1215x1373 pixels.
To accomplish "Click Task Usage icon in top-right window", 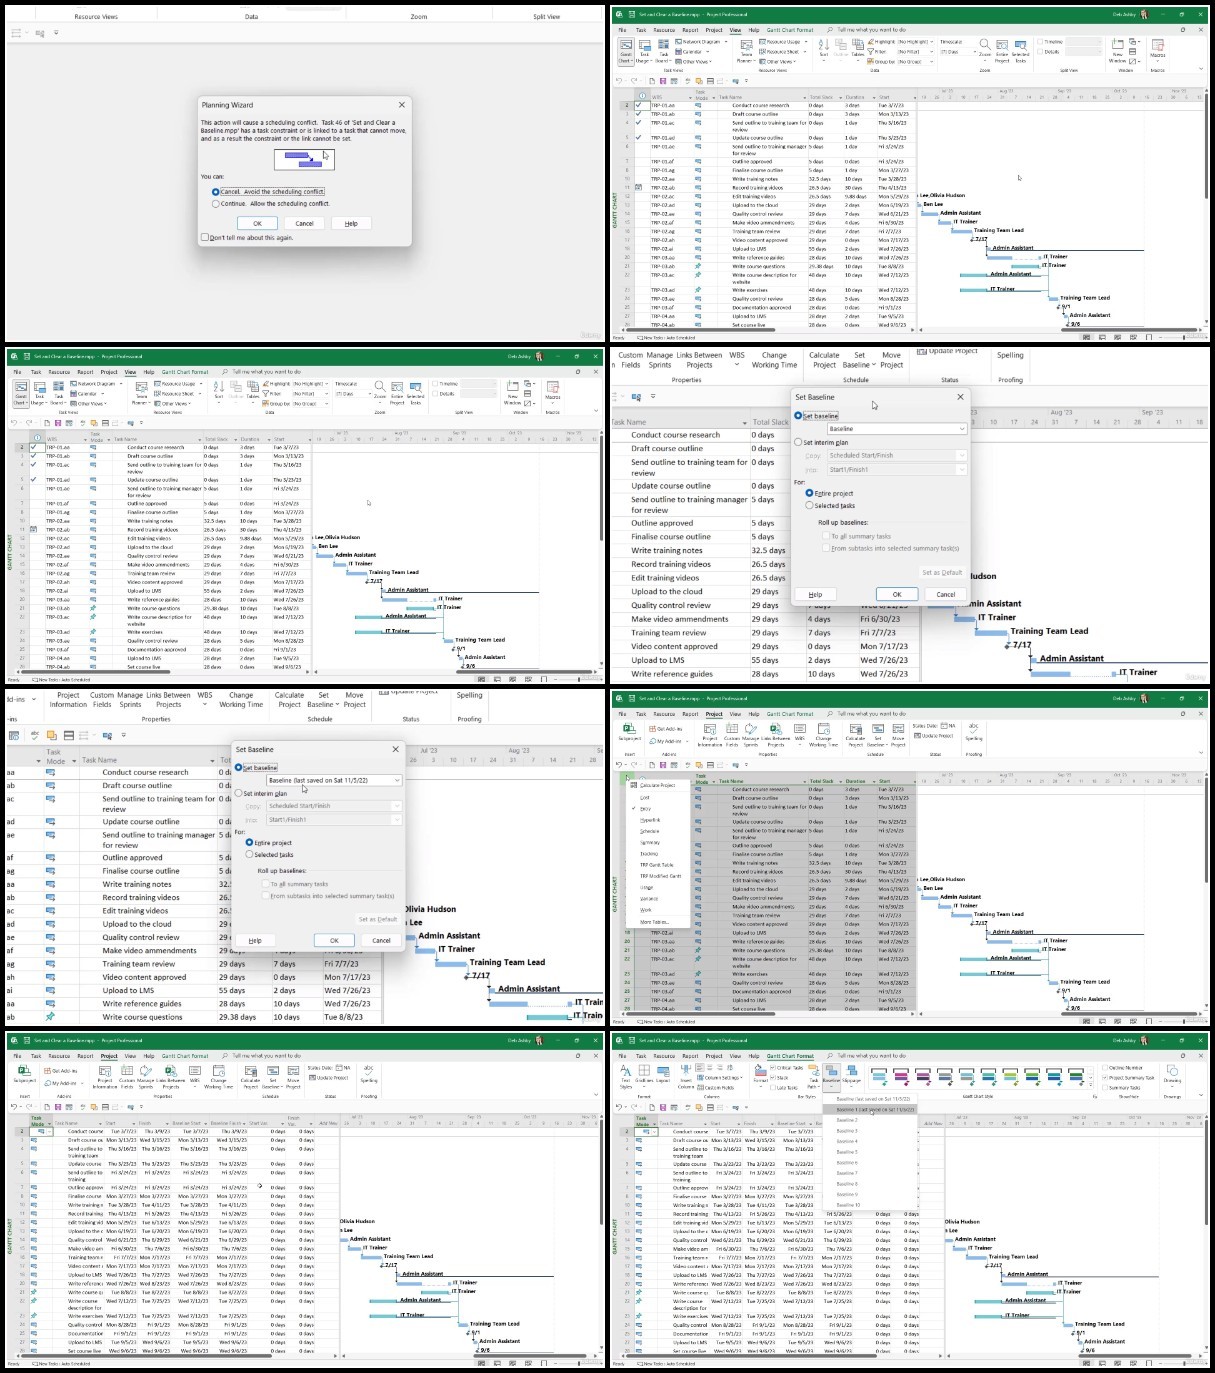I will (x=644, y=50).
